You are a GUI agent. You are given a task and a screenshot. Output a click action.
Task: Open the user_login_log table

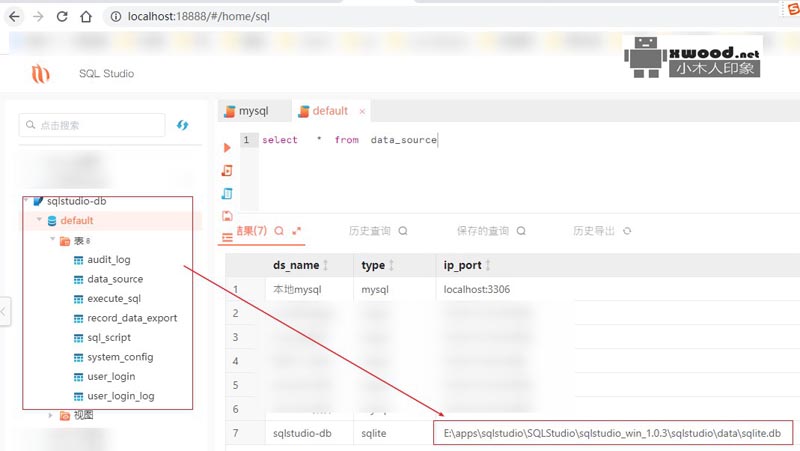(x=121, y=396)
